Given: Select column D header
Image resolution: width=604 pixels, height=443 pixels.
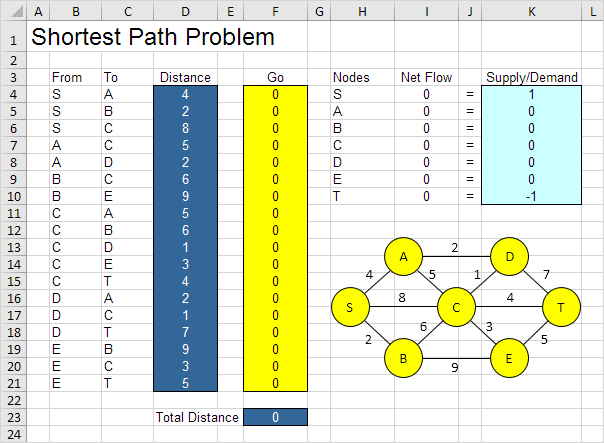Looking at the screenshot, I should (x=185, y=11).
